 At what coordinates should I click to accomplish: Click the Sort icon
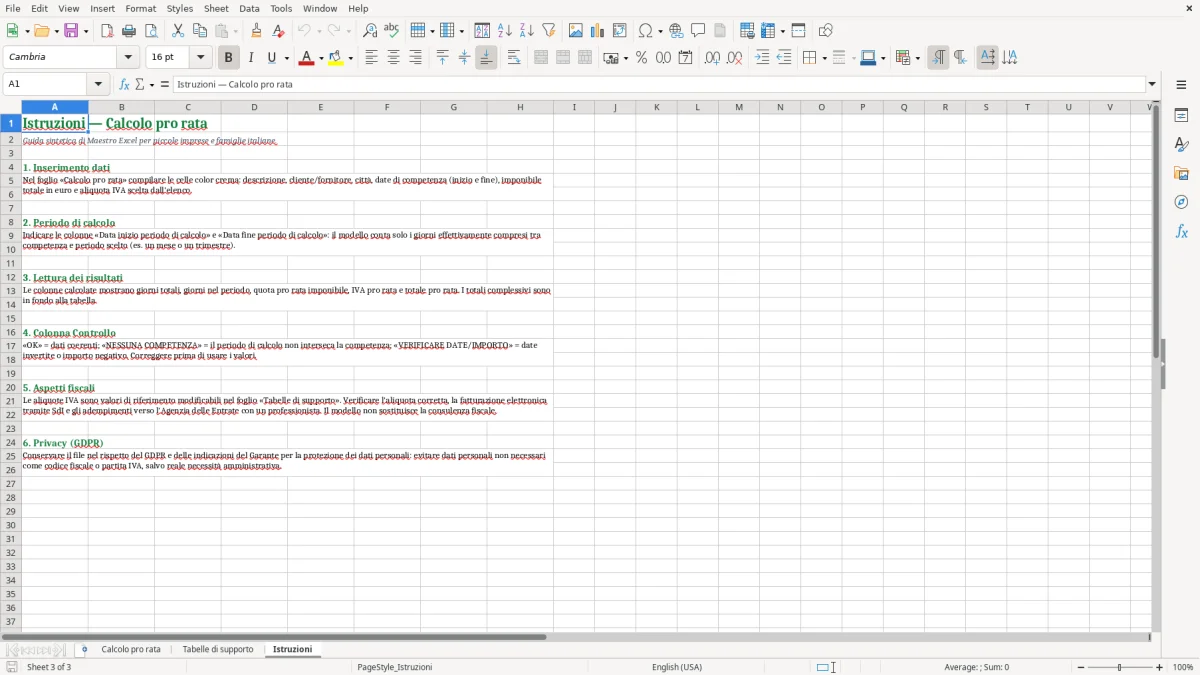[482, 31]
